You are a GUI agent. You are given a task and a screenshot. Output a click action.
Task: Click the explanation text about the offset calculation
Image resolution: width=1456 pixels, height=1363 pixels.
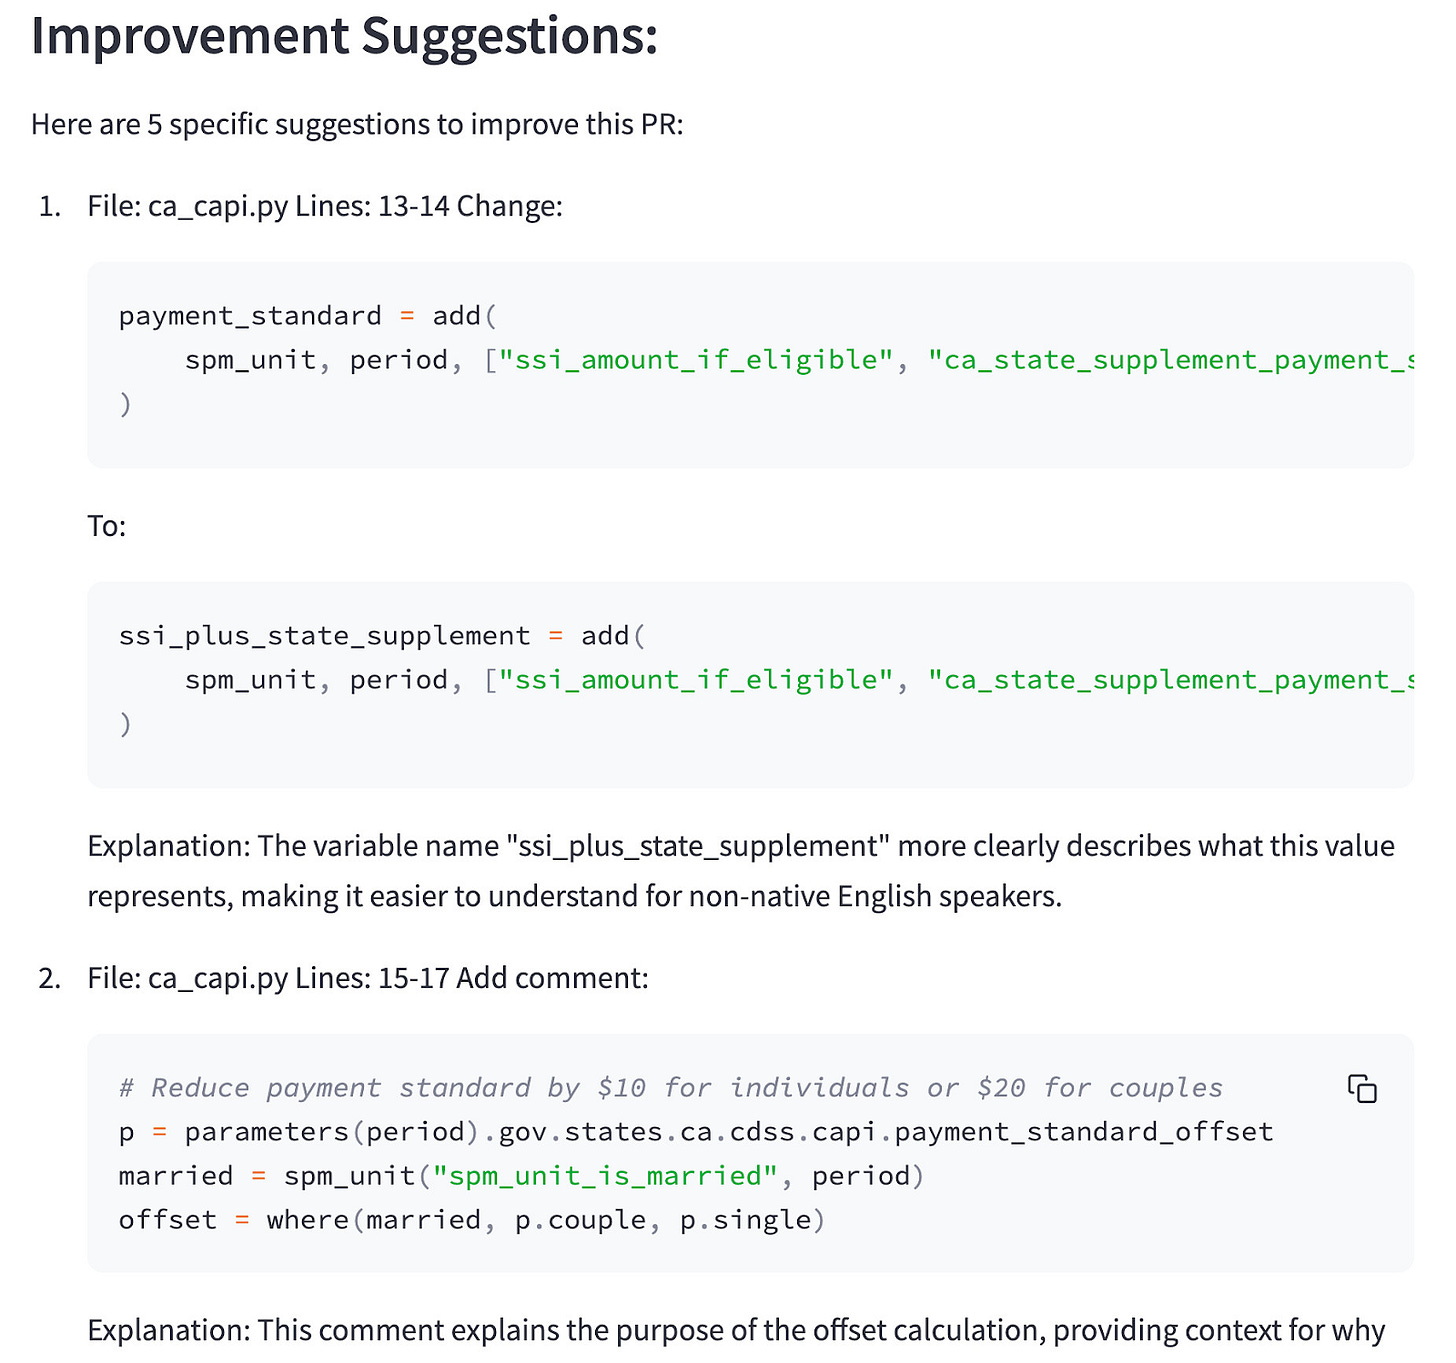[x=736, y=1330]
